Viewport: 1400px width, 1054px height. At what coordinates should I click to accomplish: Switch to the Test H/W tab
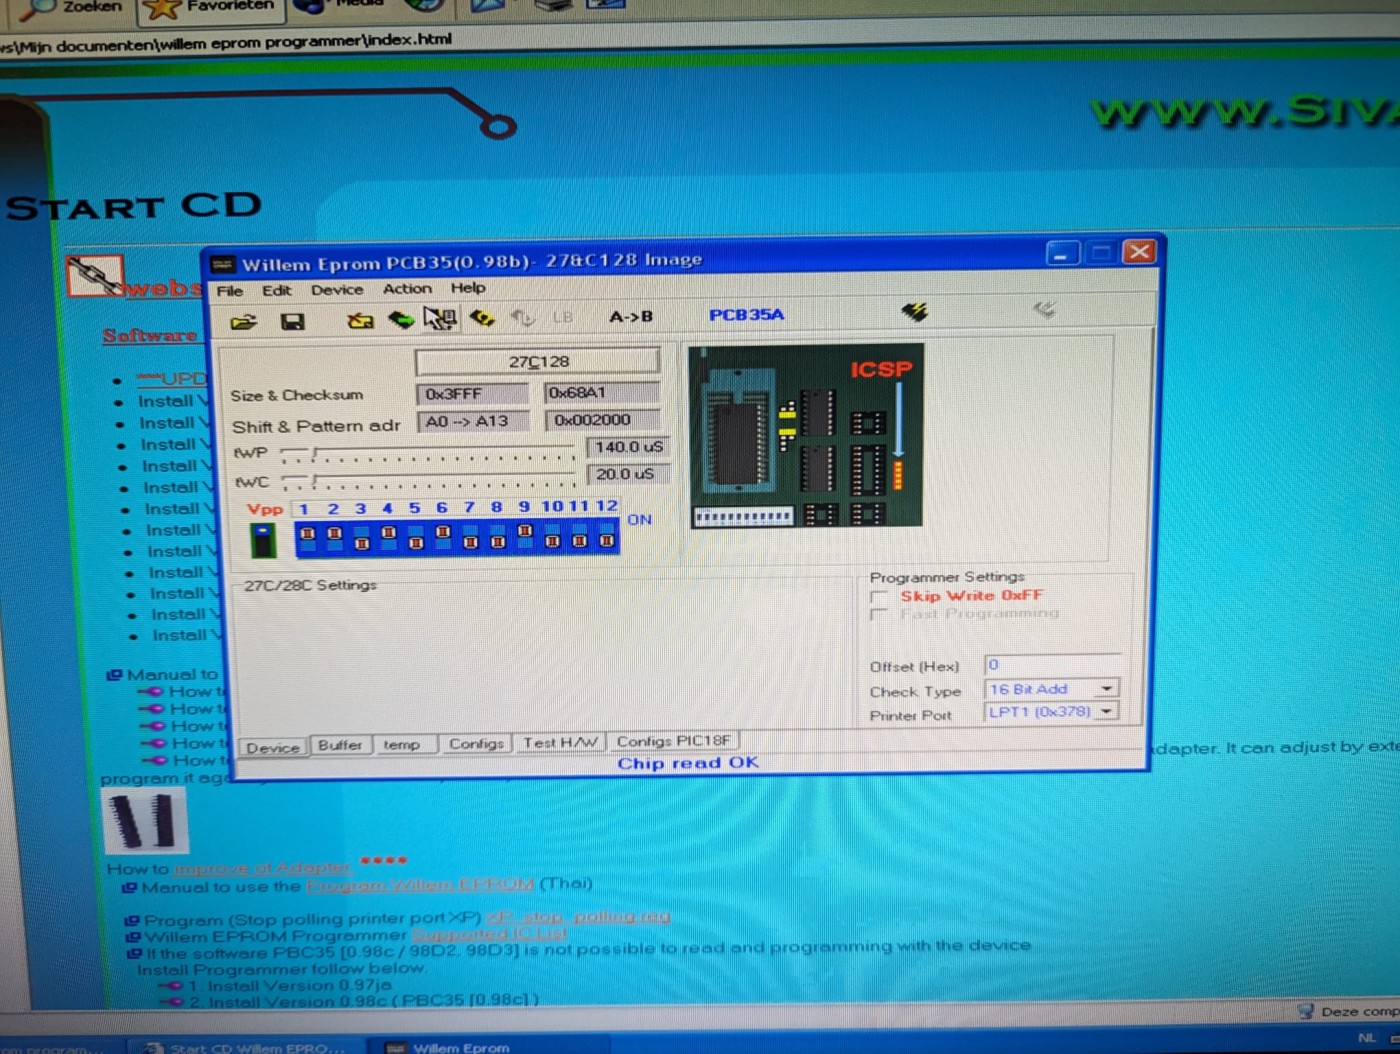[560, 742]
